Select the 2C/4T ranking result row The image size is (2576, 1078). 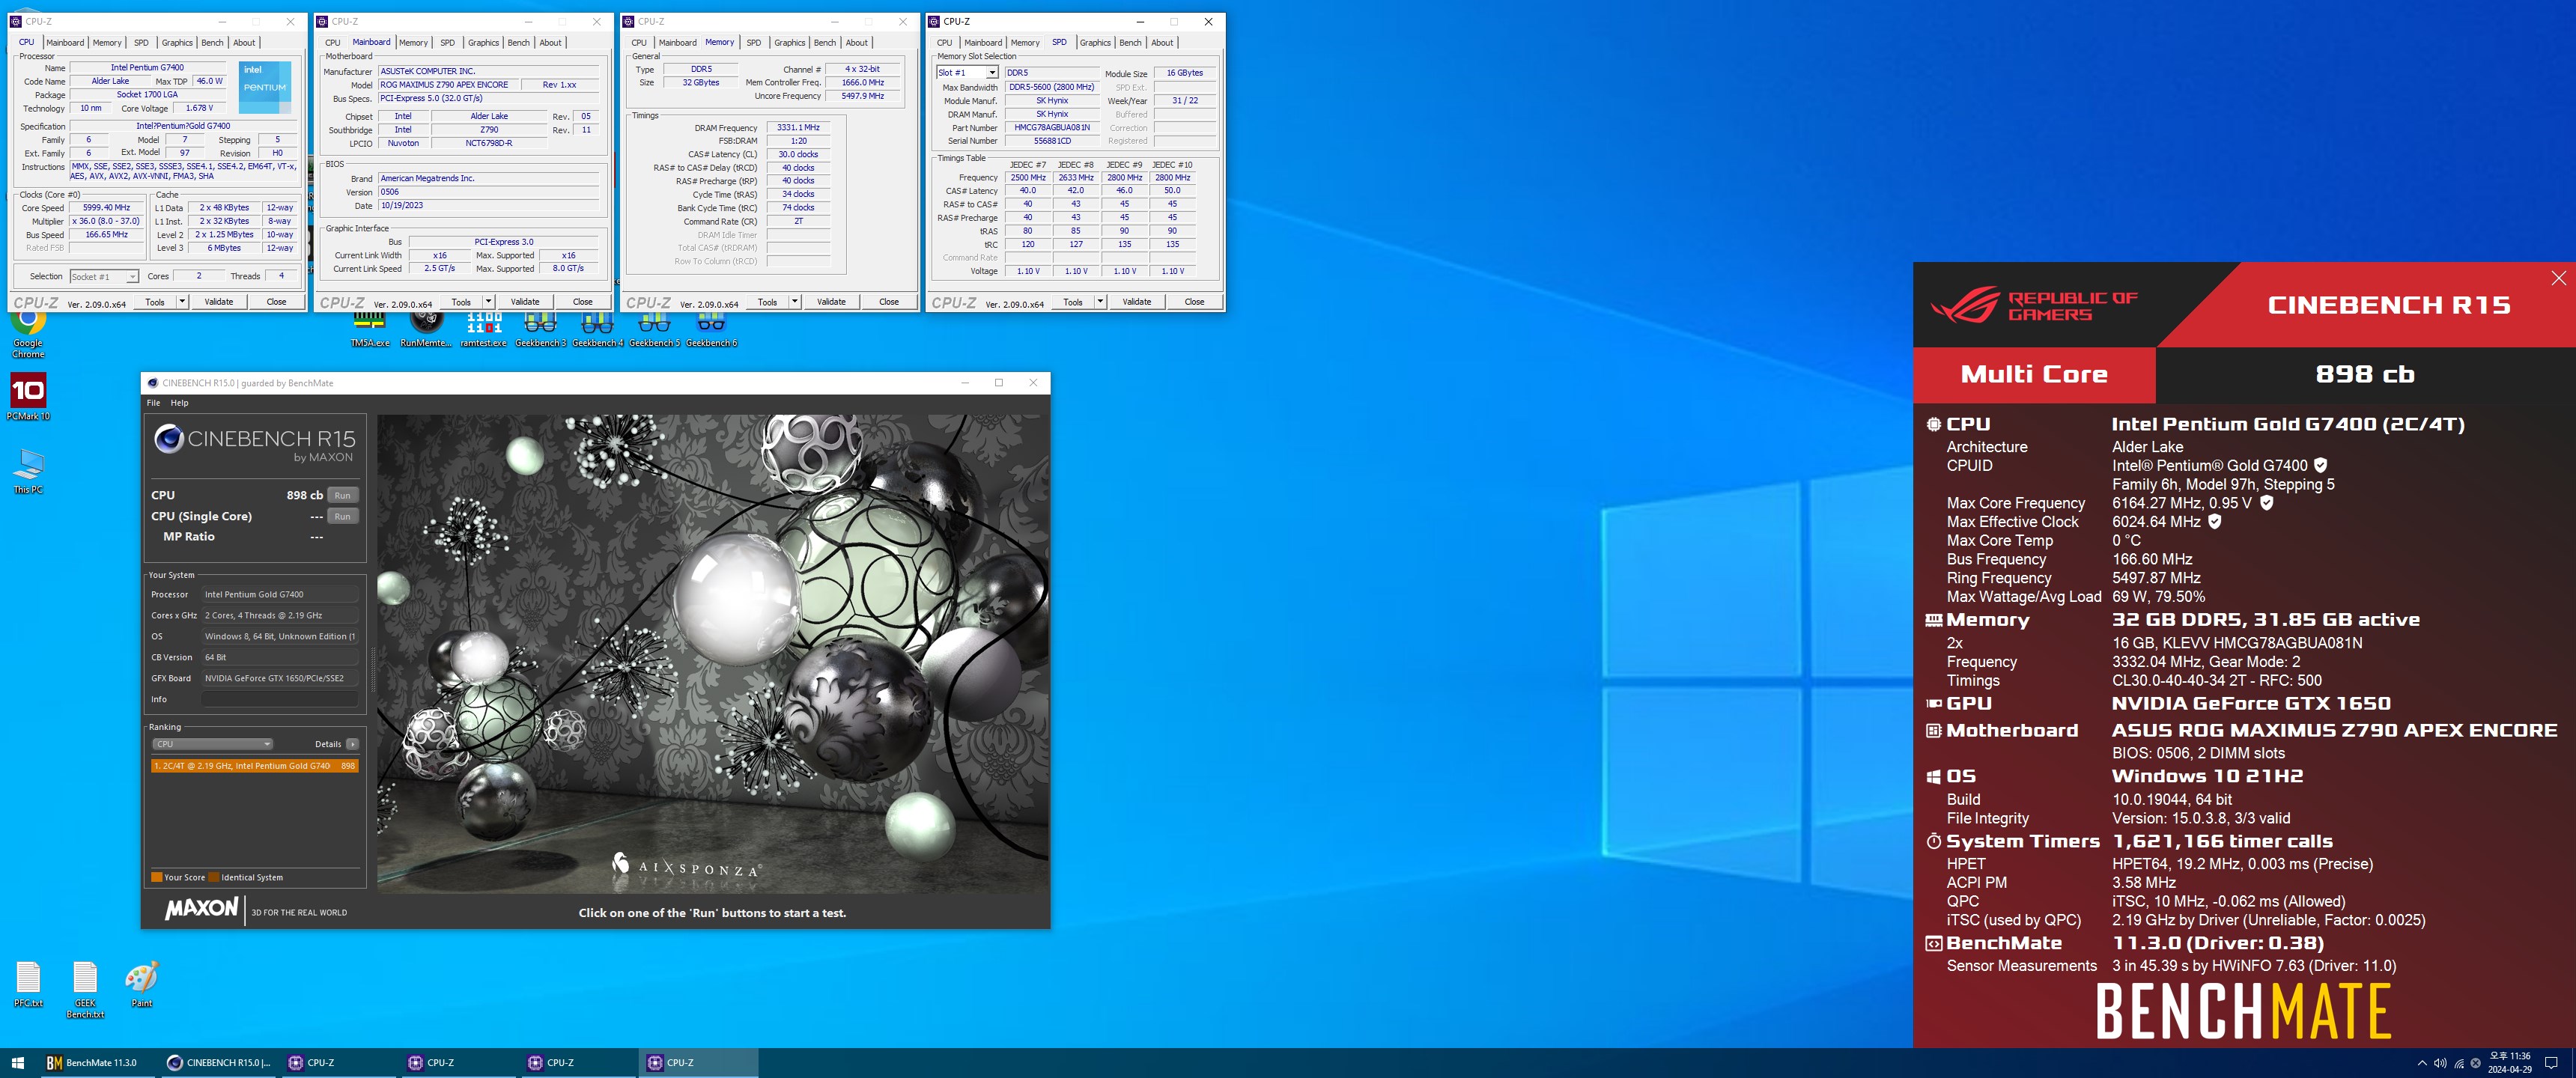[x=254, y=765]
